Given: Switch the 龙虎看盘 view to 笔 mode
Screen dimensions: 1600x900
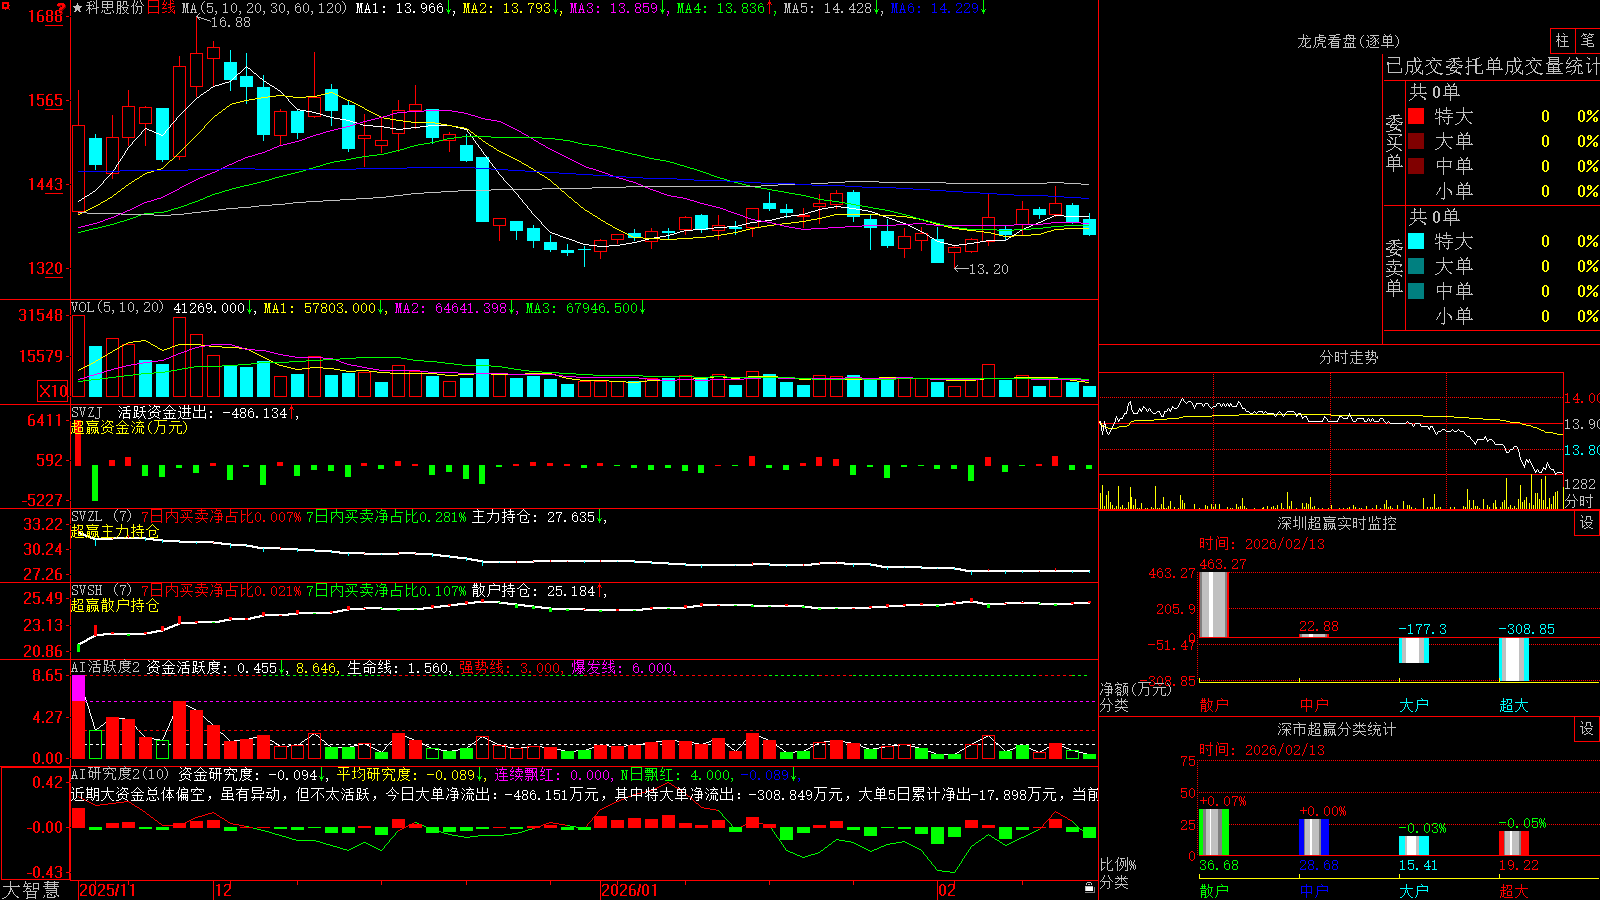Looking at the screenshot, I should coord(1588,40).
